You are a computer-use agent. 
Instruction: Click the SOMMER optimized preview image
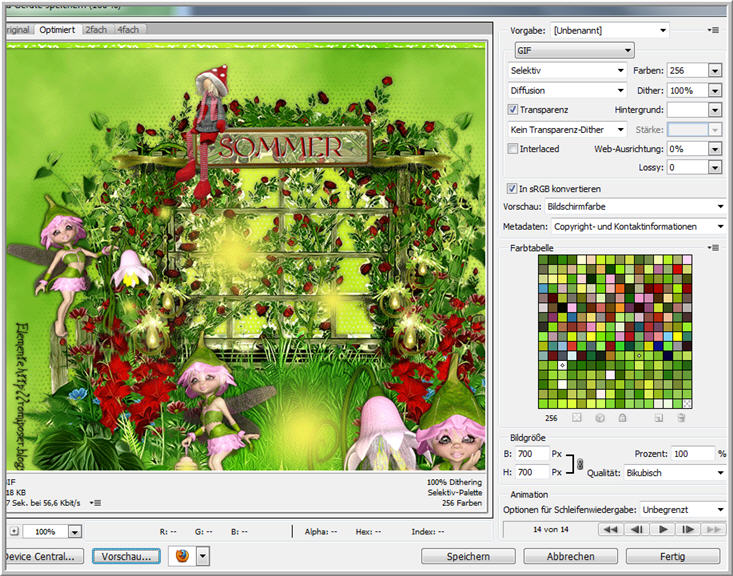click(246, 256)
